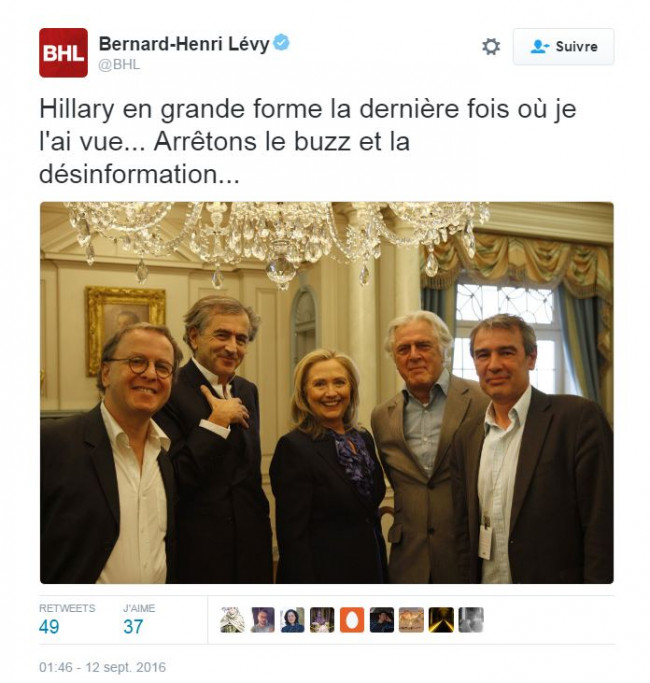Image resolution: width=650 pixels, height=683 pixels.
Task: Open the dark-haired woman in blue avatar
Action: [292, 619]
